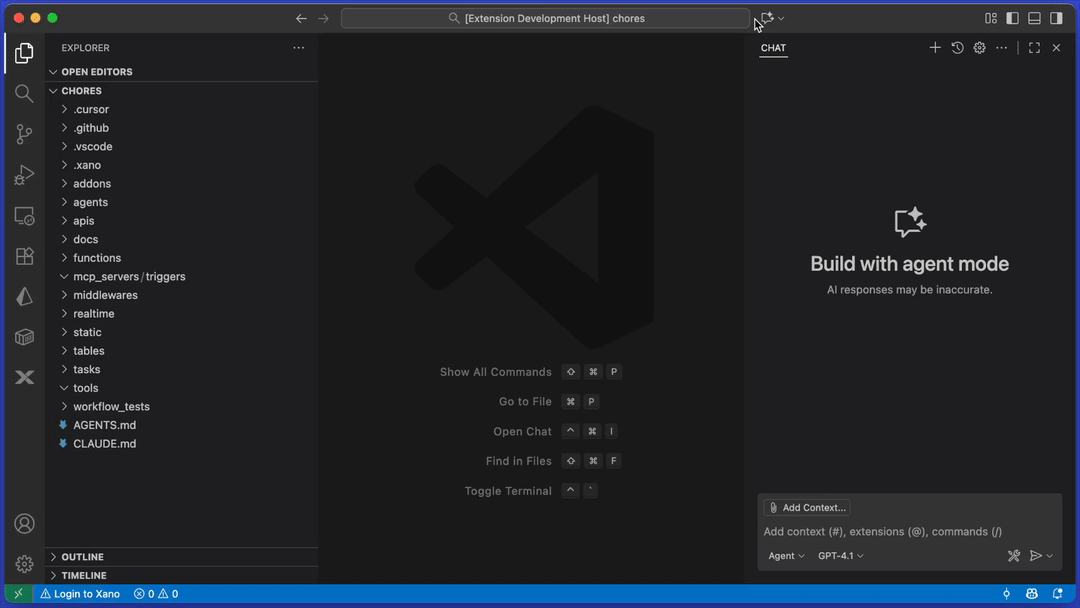This screenshot has height=608, width=1080.
Task: Start a new chat with plus icon
Action: 935,48
